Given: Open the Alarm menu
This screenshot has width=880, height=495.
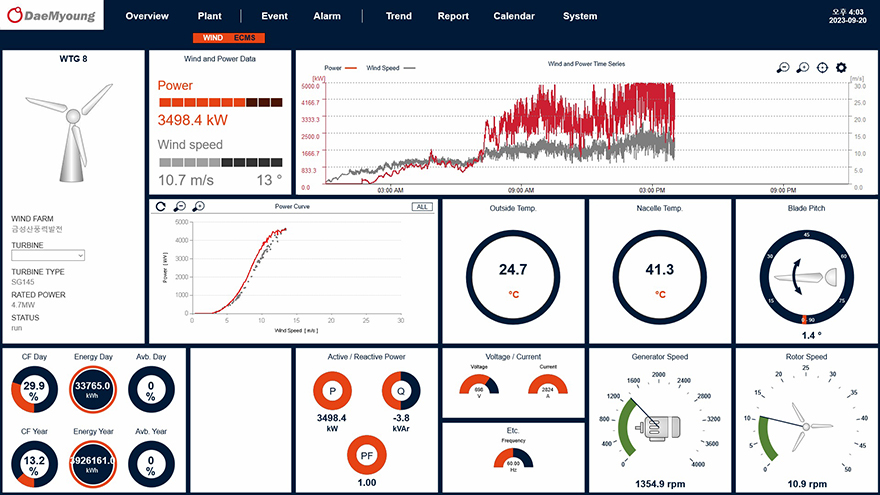Looking at the screenshot, I should click(327, 16).
